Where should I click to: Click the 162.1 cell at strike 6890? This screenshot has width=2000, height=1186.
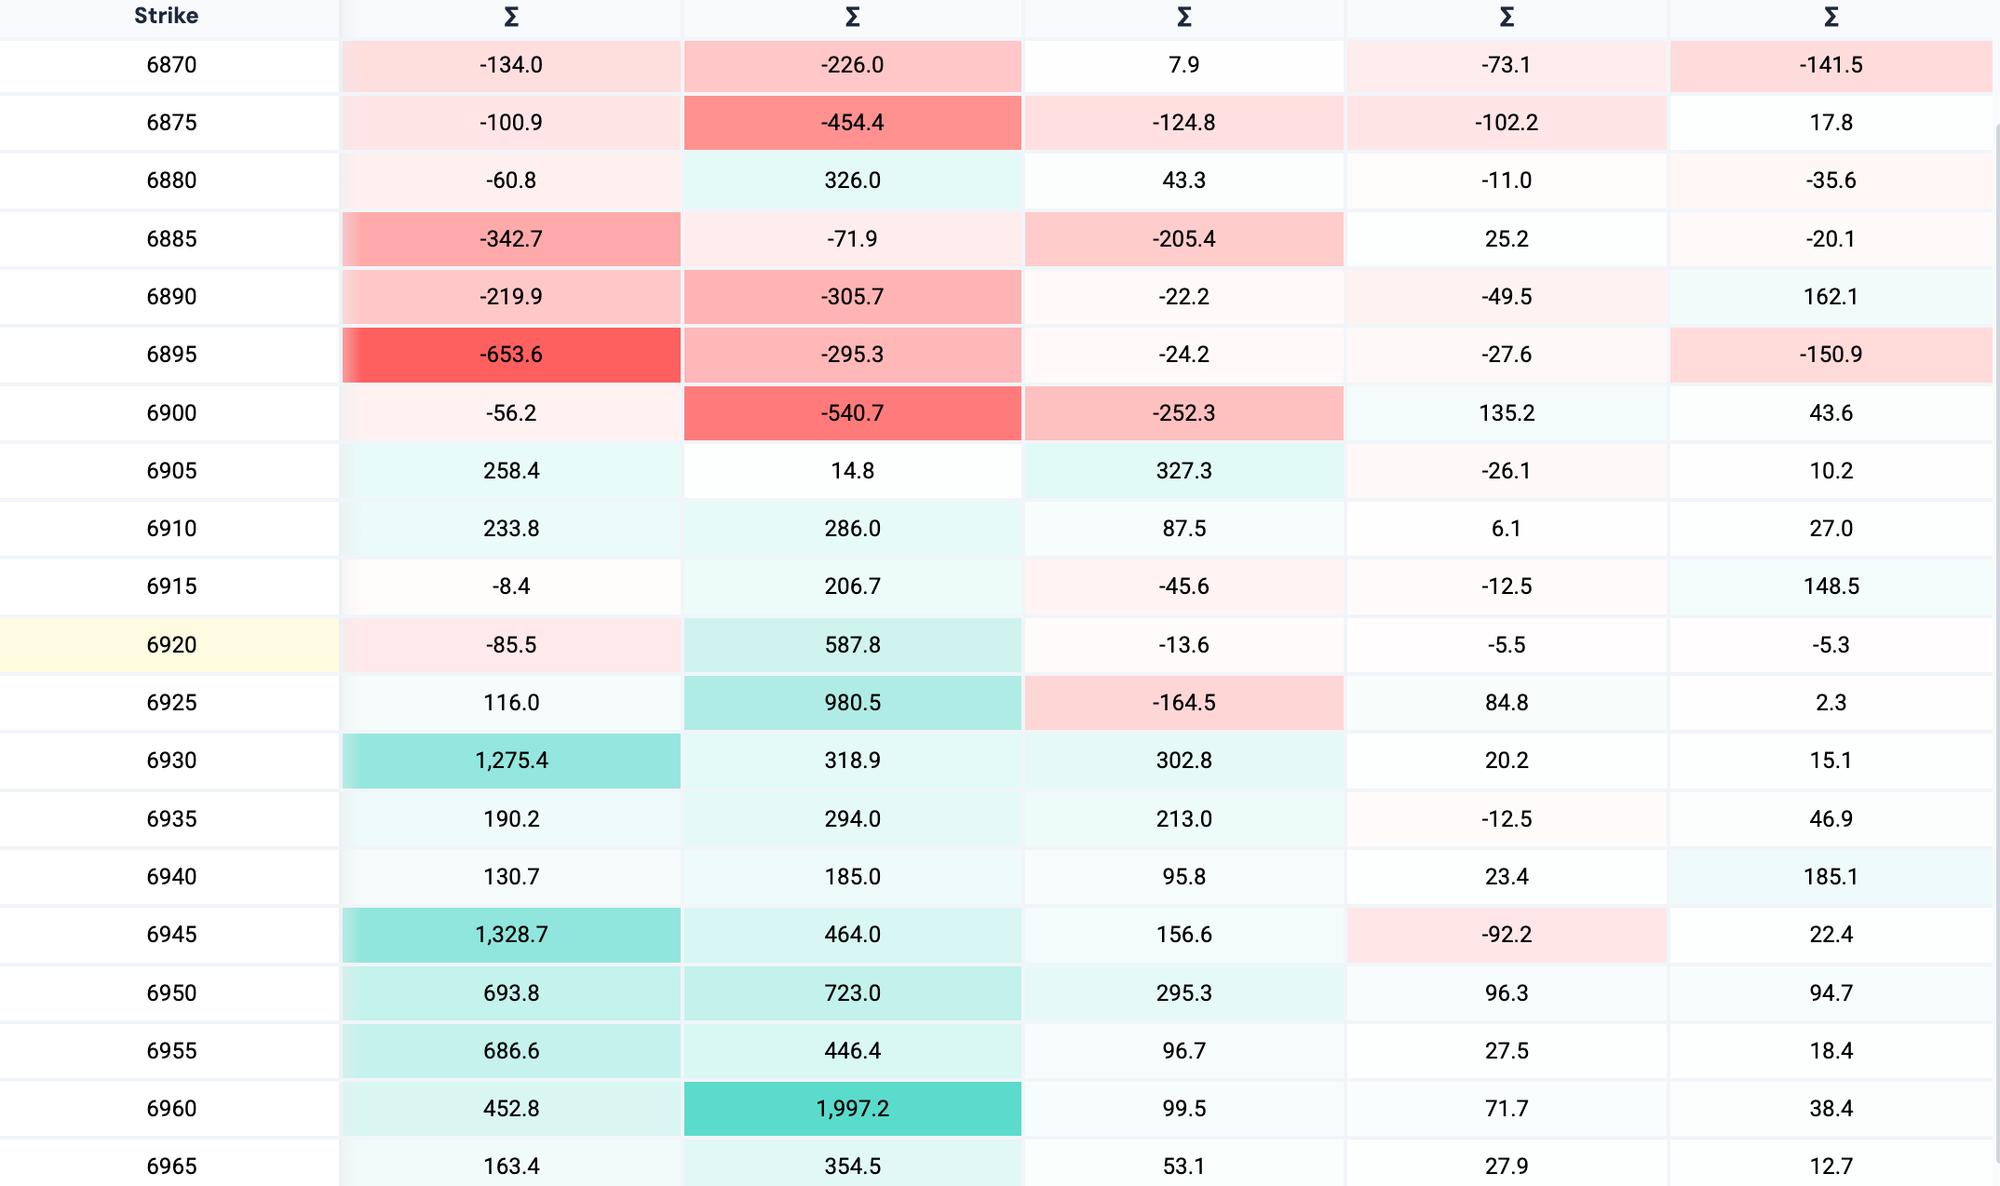(1831, 297)
